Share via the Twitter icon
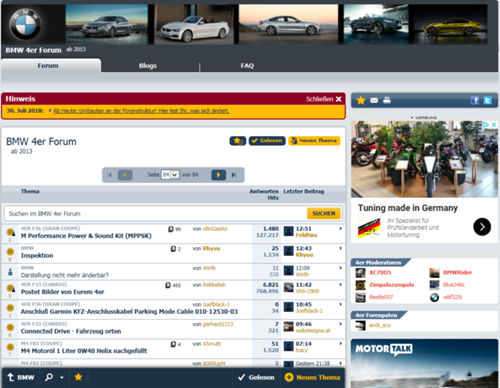The height and width of the screenshot is (388, 500). click(x=487, y=100)
